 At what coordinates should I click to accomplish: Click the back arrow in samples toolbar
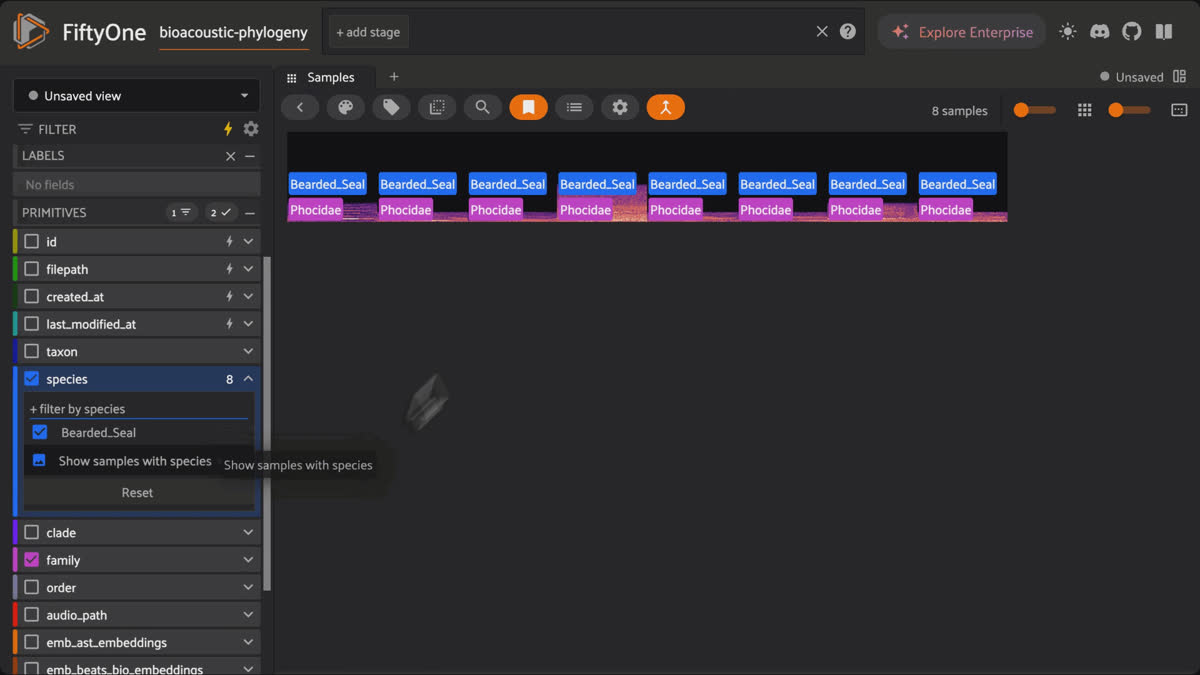(300, 108)
